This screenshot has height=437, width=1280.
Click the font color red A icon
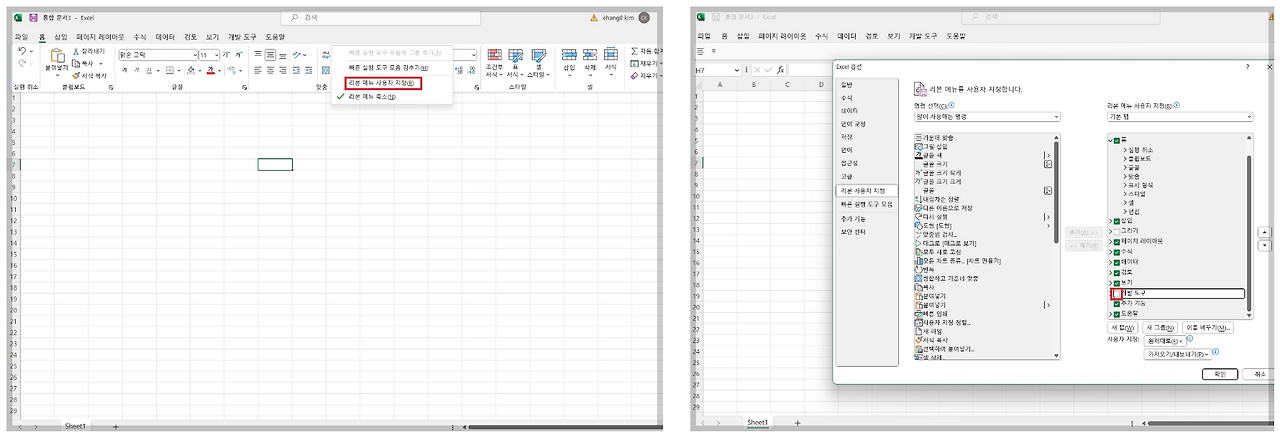point(210,71)
